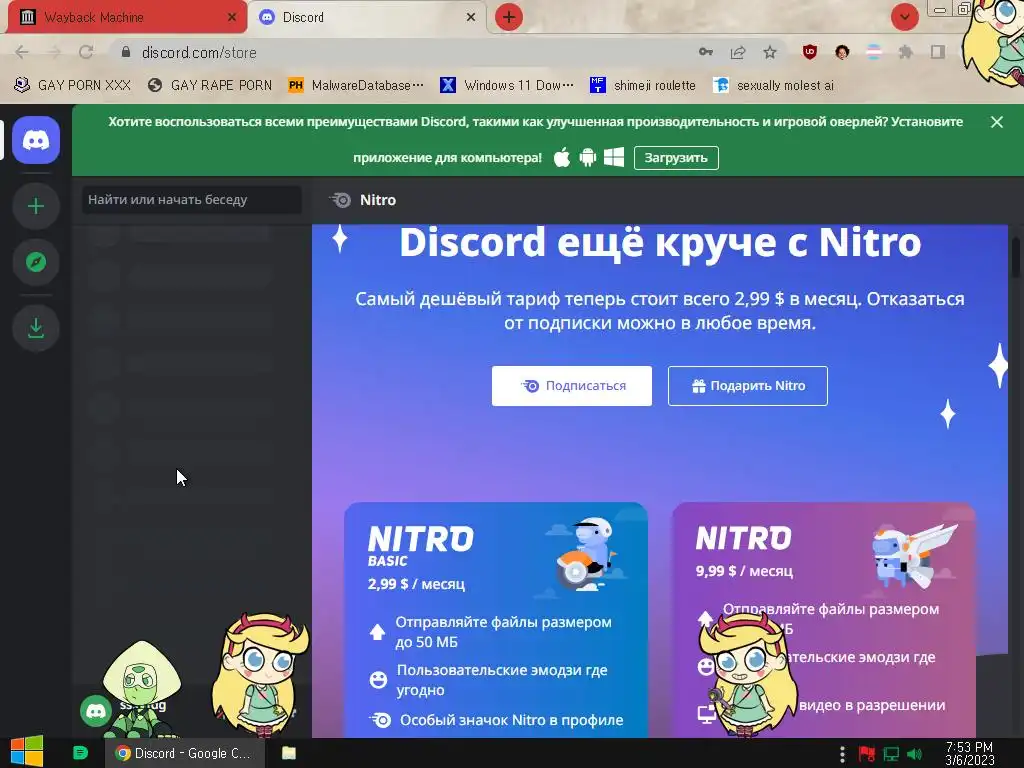
Task: Open the Windows Start button
Action: [x=27, y=752]
